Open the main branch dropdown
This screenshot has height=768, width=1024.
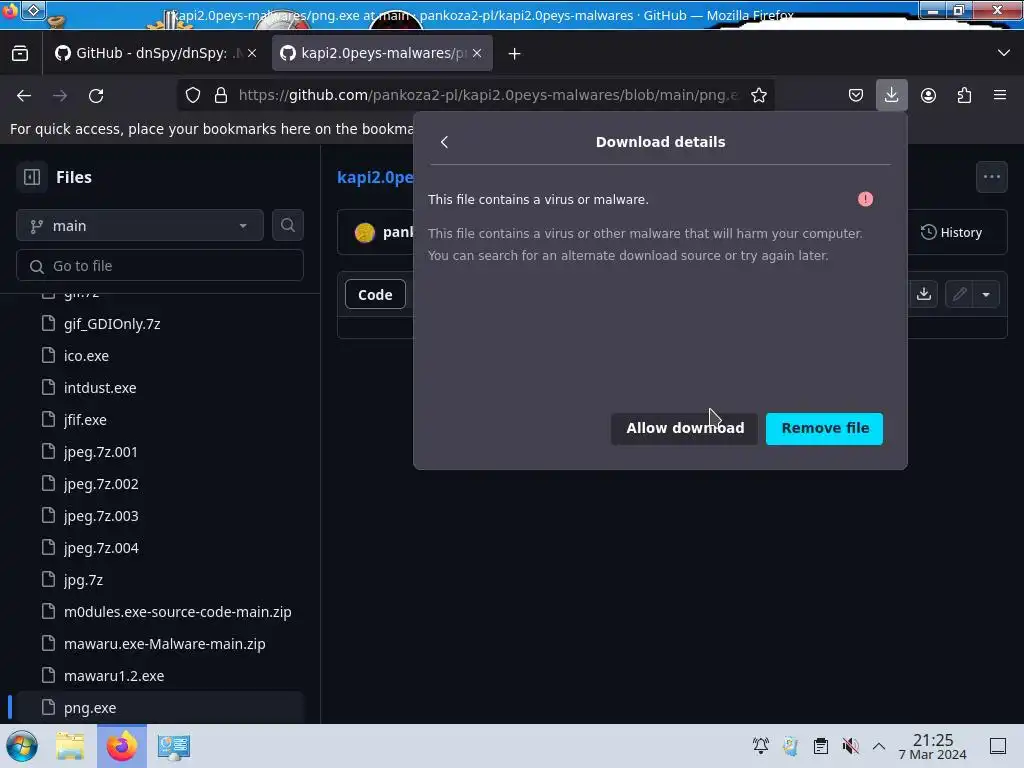click(140, 226)
